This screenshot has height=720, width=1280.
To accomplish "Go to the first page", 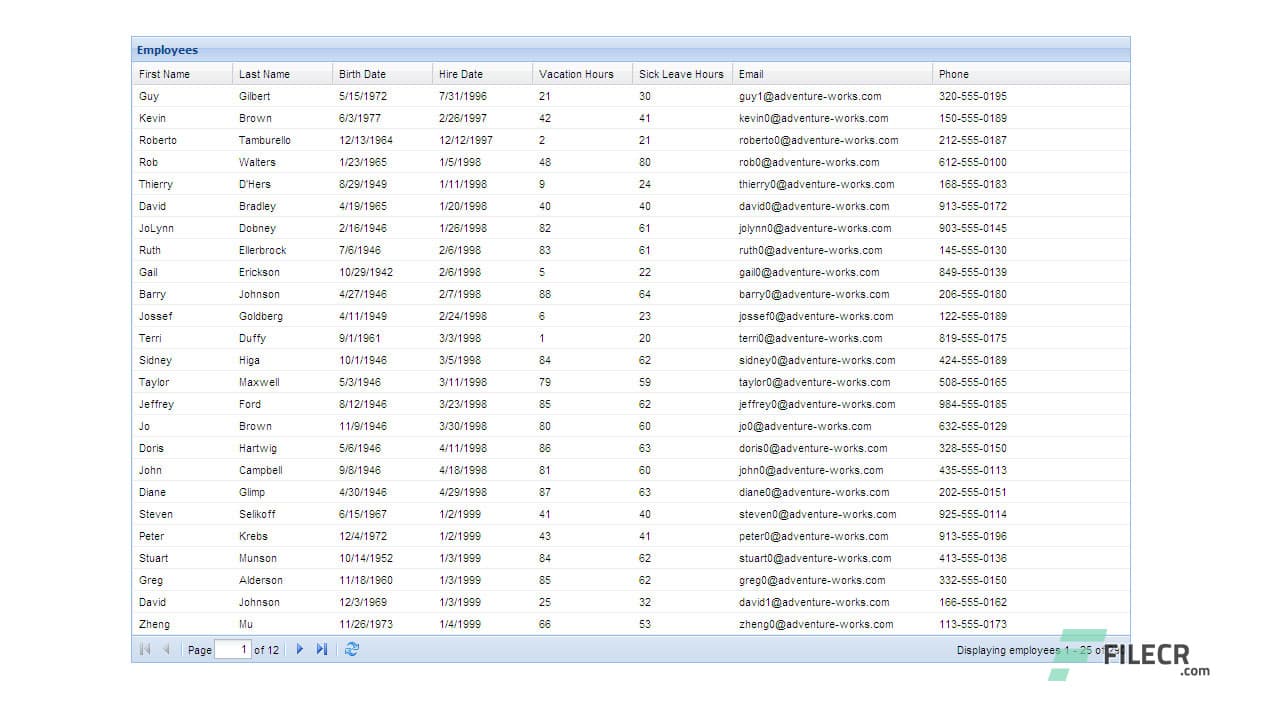I will tap(144, 649).
